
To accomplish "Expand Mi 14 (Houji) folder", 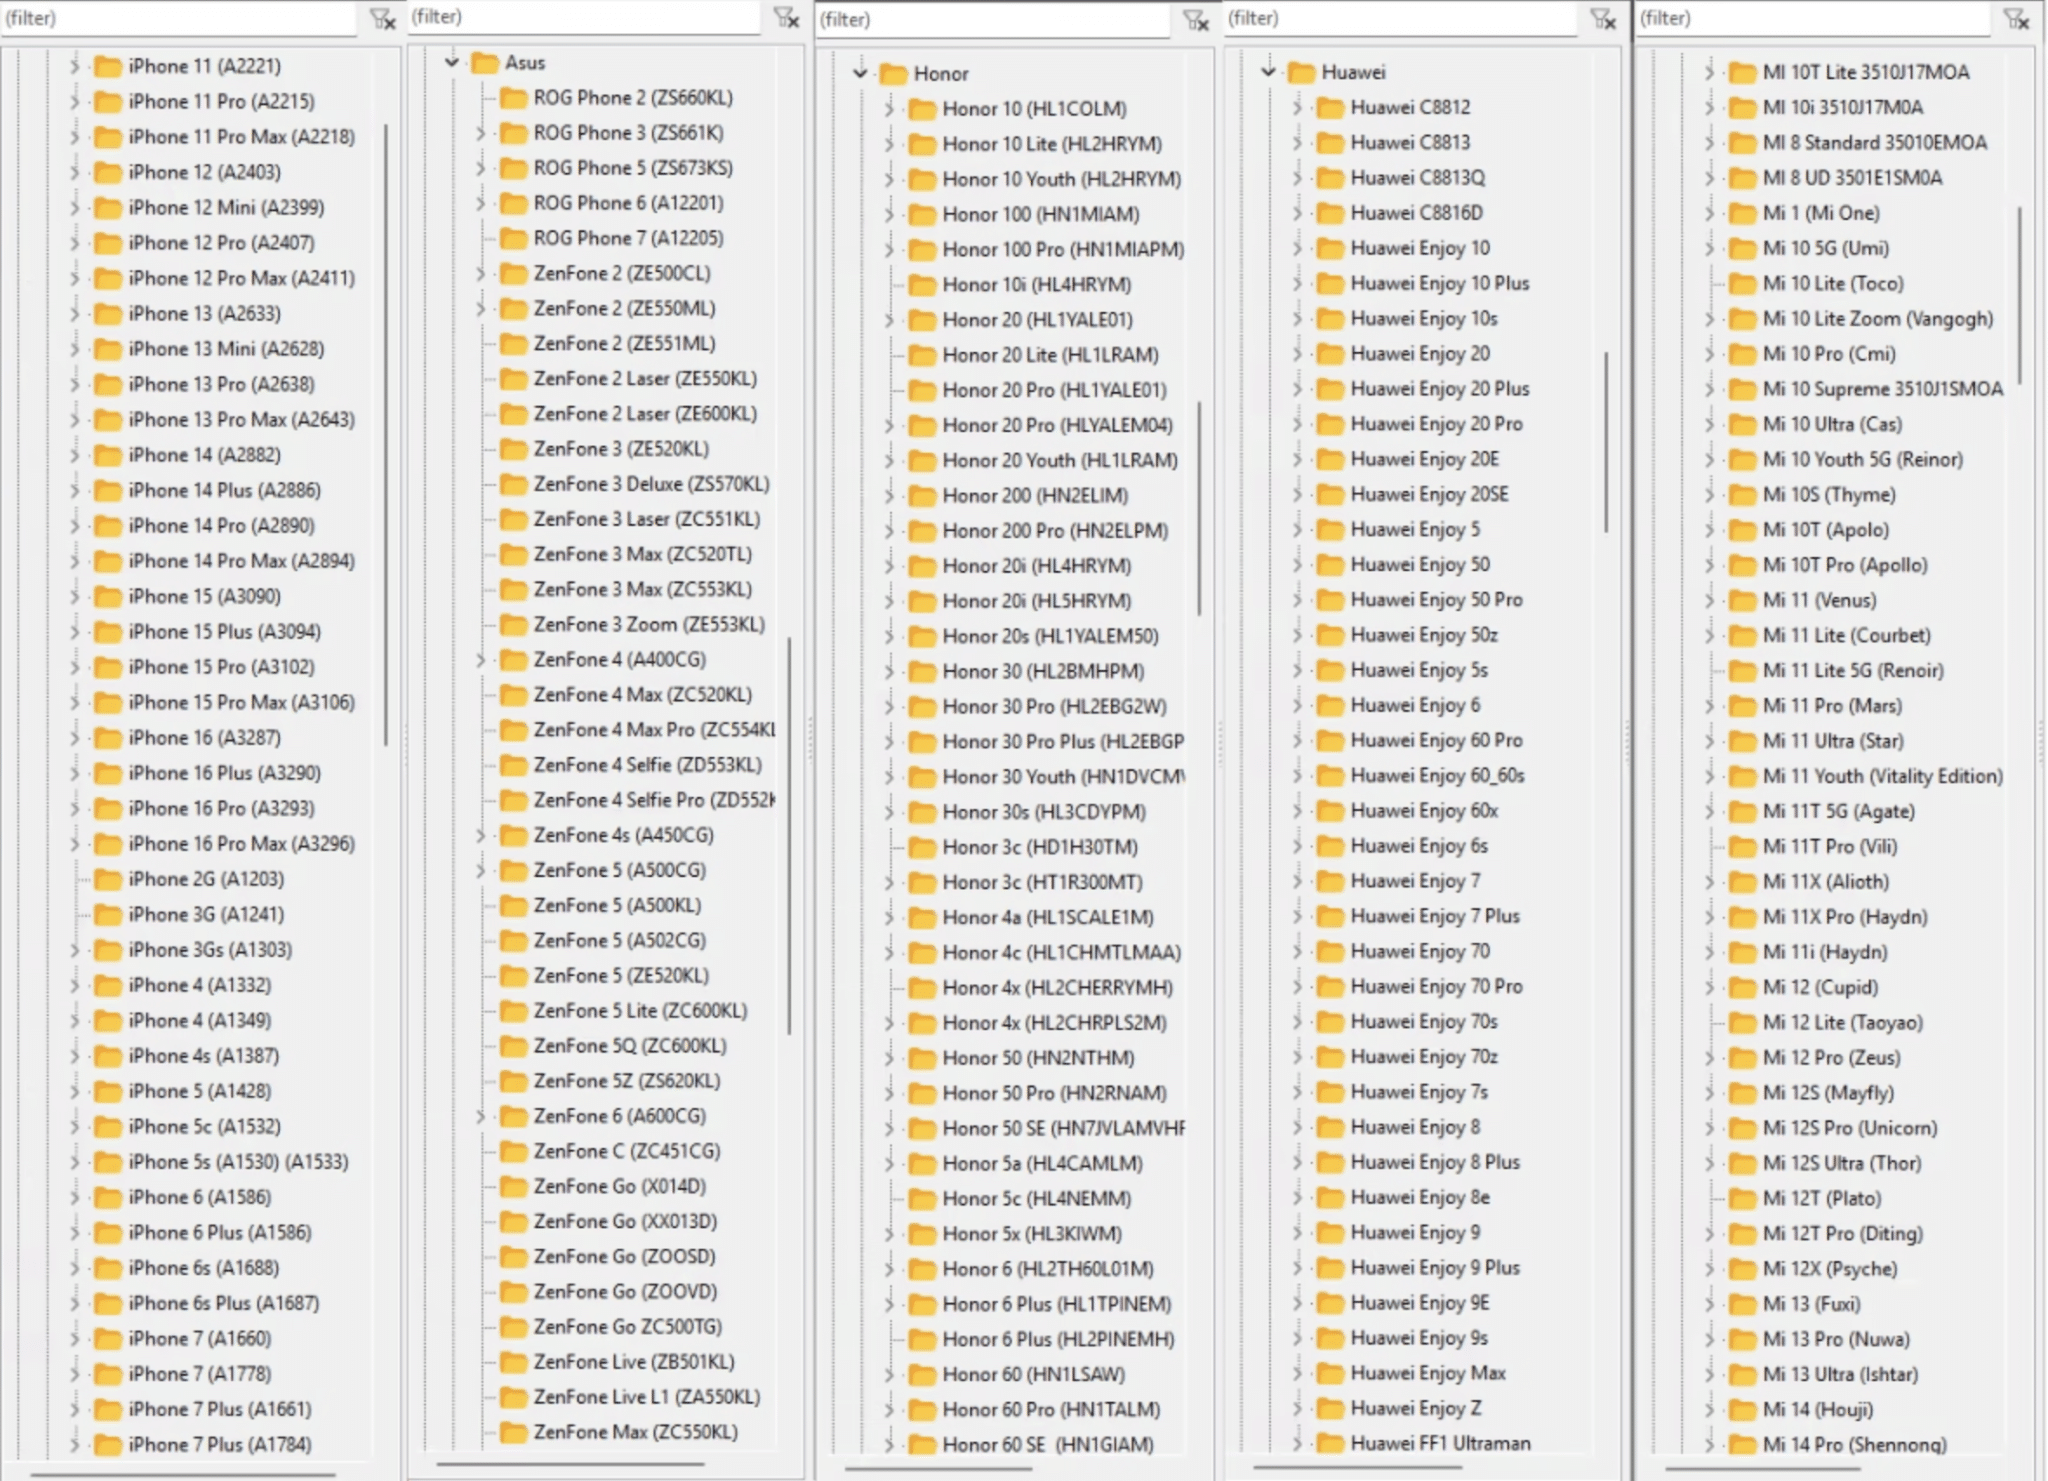I will [1709, 1409].
